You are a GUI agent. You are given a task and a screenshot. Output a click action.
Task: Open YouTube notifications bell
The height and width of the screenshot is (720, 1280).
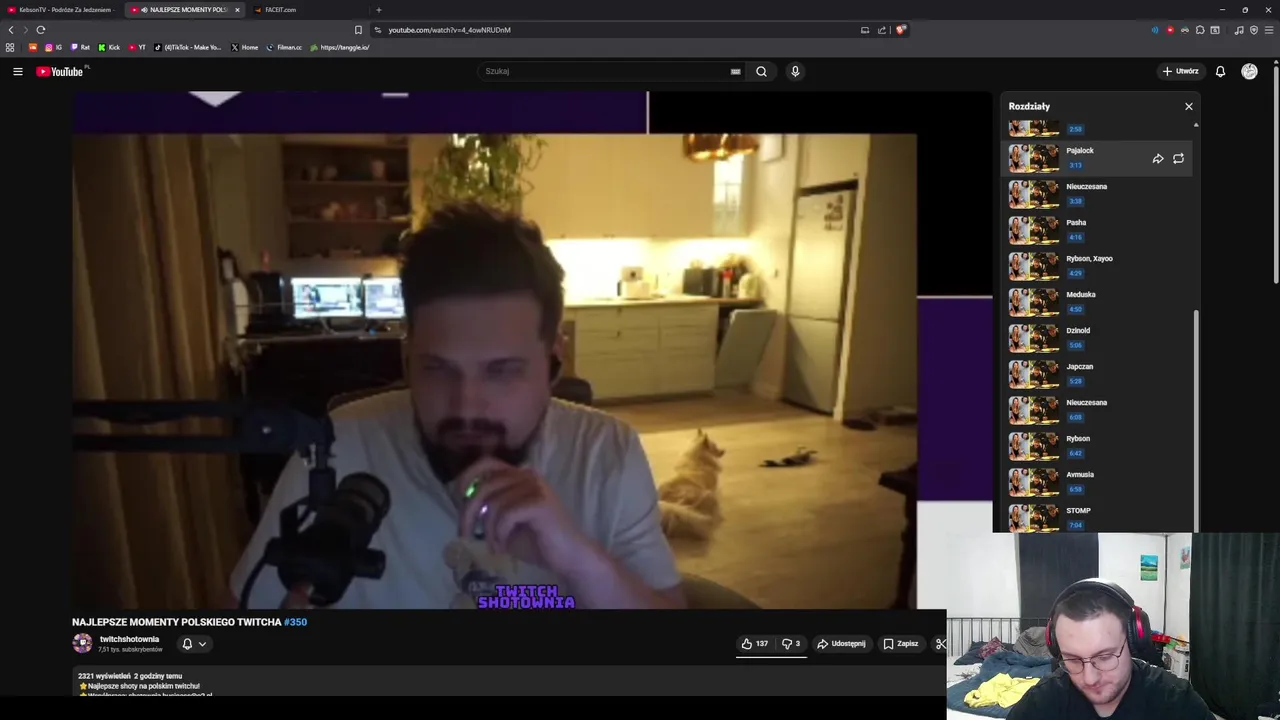coord(1220,71)
